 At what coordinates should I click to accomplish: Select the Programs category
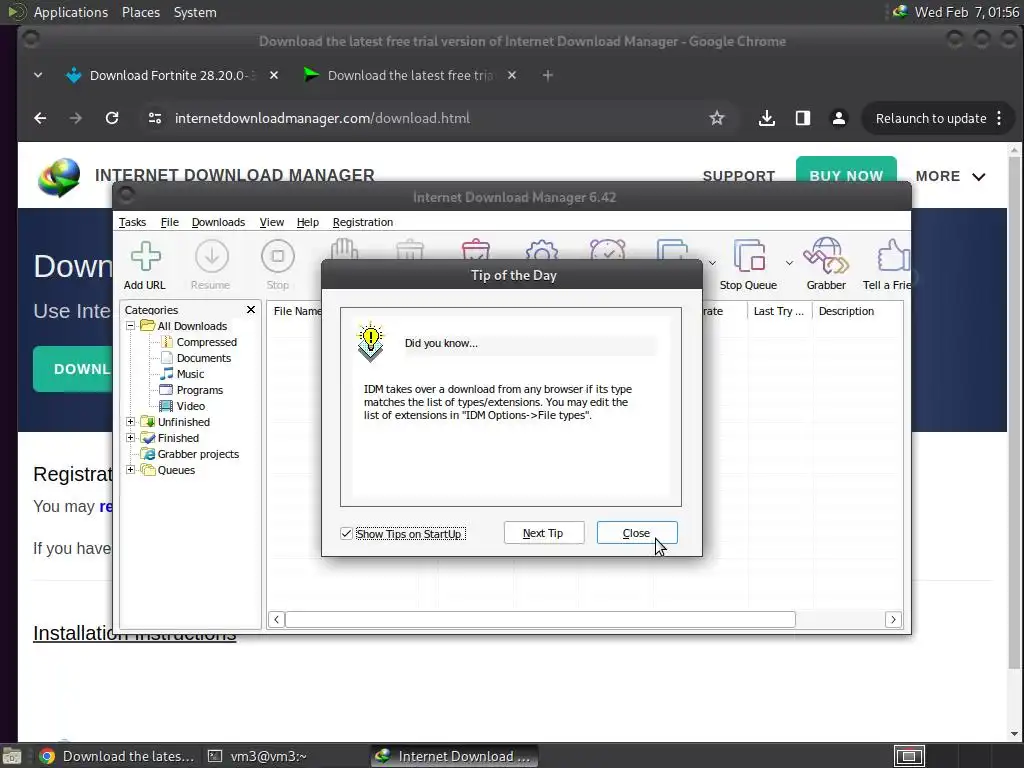(191, 390)
